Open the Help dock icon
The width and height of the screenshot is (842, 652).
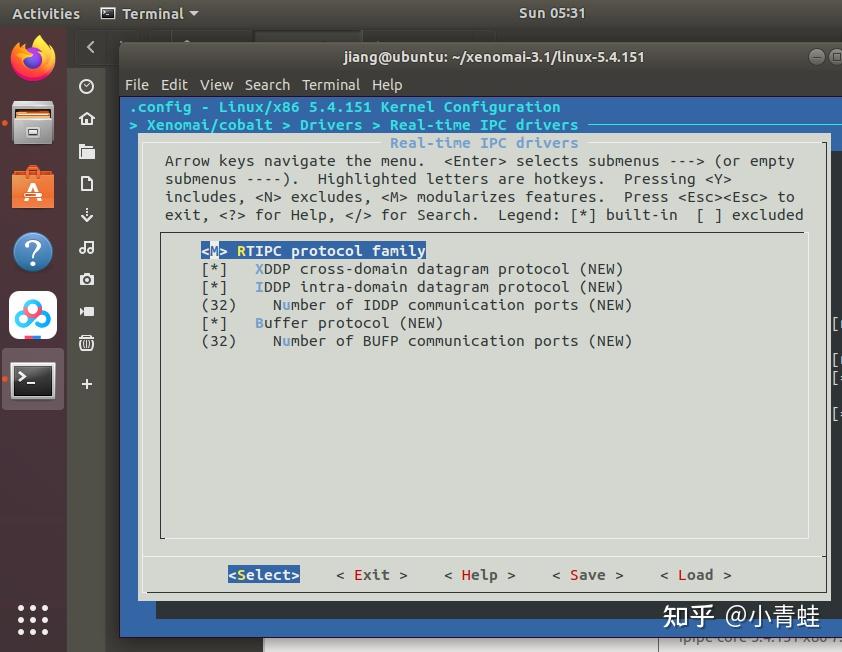coord(33,251)
